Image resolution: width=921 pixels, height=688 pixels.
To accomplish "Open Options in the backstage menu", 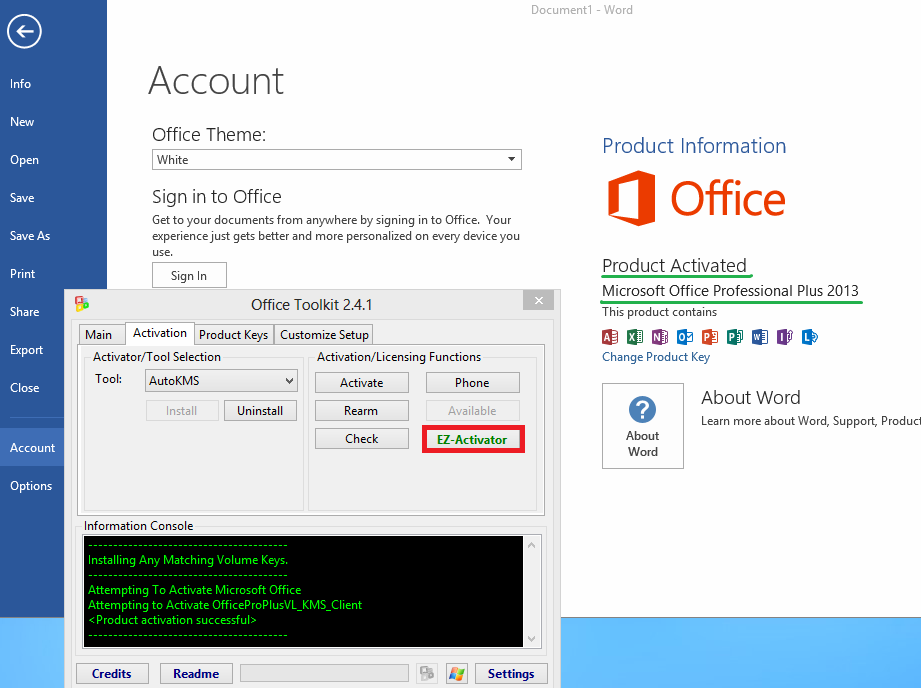I will coord(32,486).
